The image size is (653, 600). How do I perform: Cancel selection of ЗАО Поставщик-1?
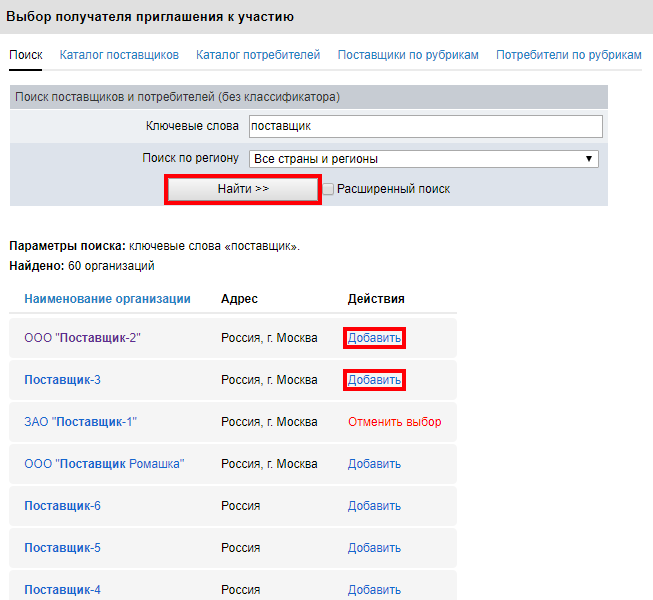click(x=394, y=422)
